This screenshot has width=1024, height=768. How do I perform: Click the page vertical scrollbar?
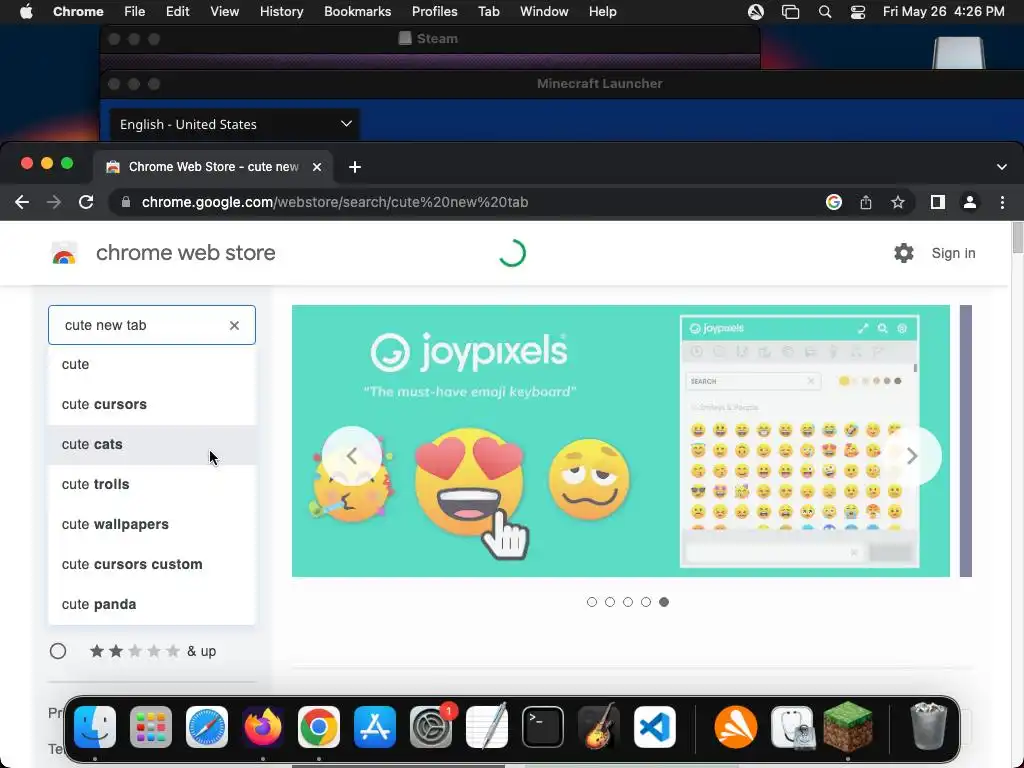[1017, 238]
